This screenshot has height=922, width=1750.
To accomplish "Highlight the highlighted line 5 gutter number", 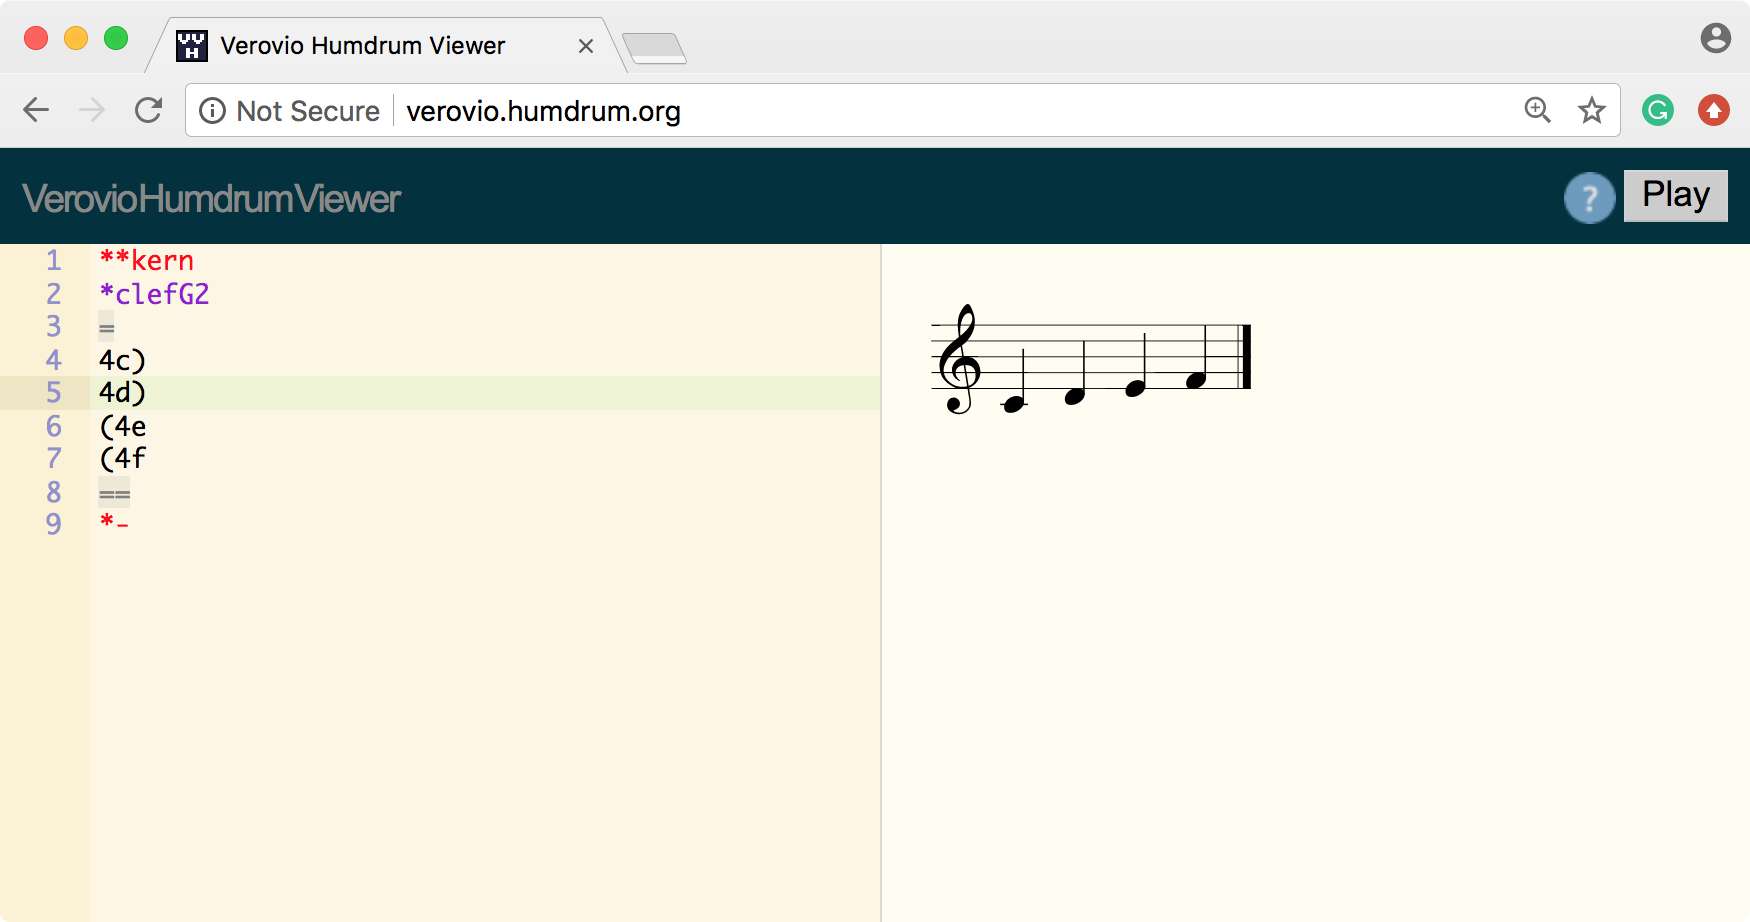I will (x=54, y=393).
